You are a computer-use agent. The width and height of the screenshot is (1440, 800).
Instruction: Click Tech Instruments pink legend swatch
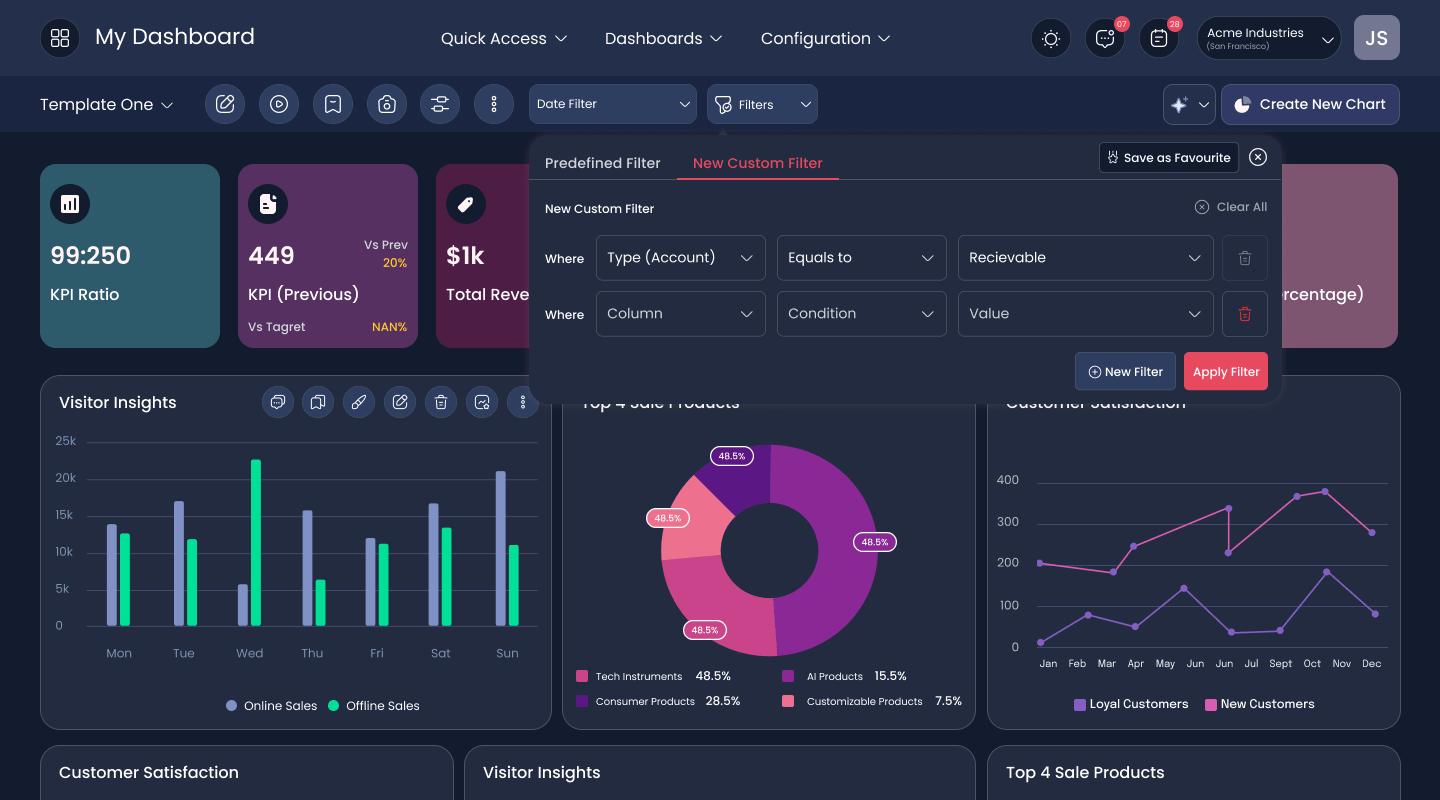(582, 676)
